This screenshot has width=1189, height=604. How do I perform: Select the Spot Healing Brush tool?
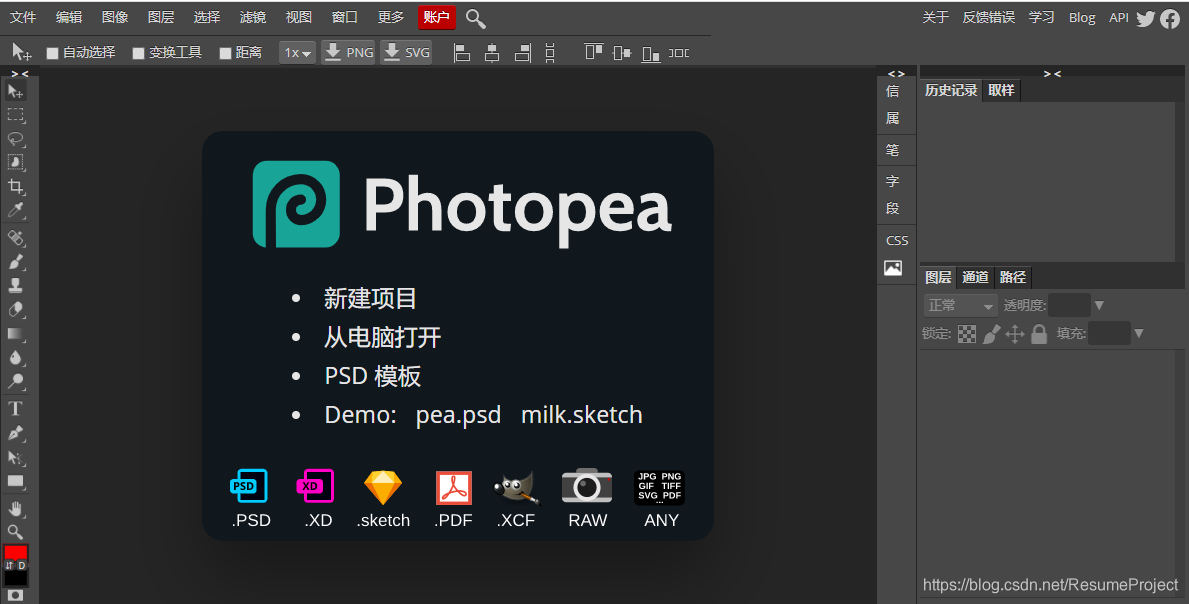coord(15,238)
